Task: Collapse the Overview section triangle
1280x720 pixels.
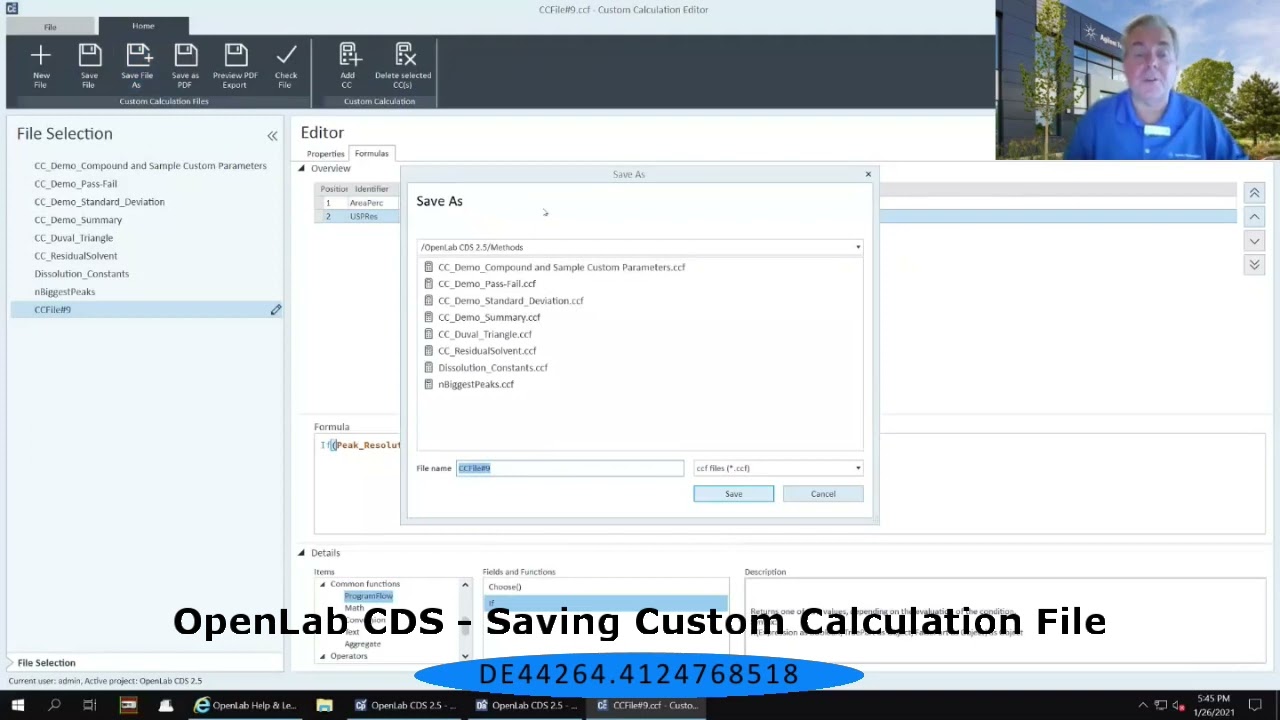Action: pos(301,169)
